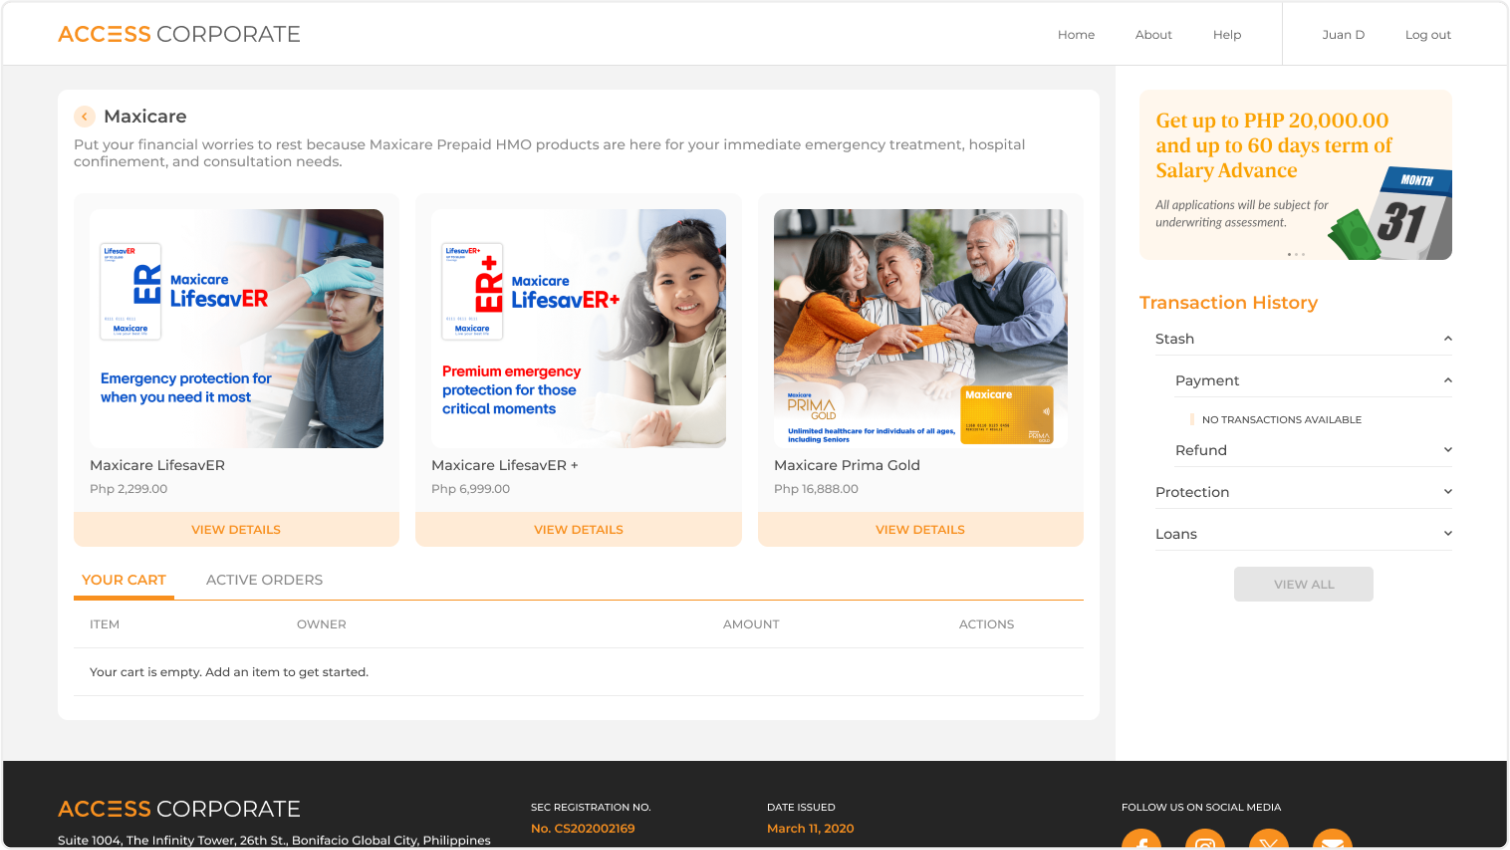The height and width of the screenshot is (850, 1510).
Task: Click the 'Php 6,999.00' price
Action: point(471,489)
